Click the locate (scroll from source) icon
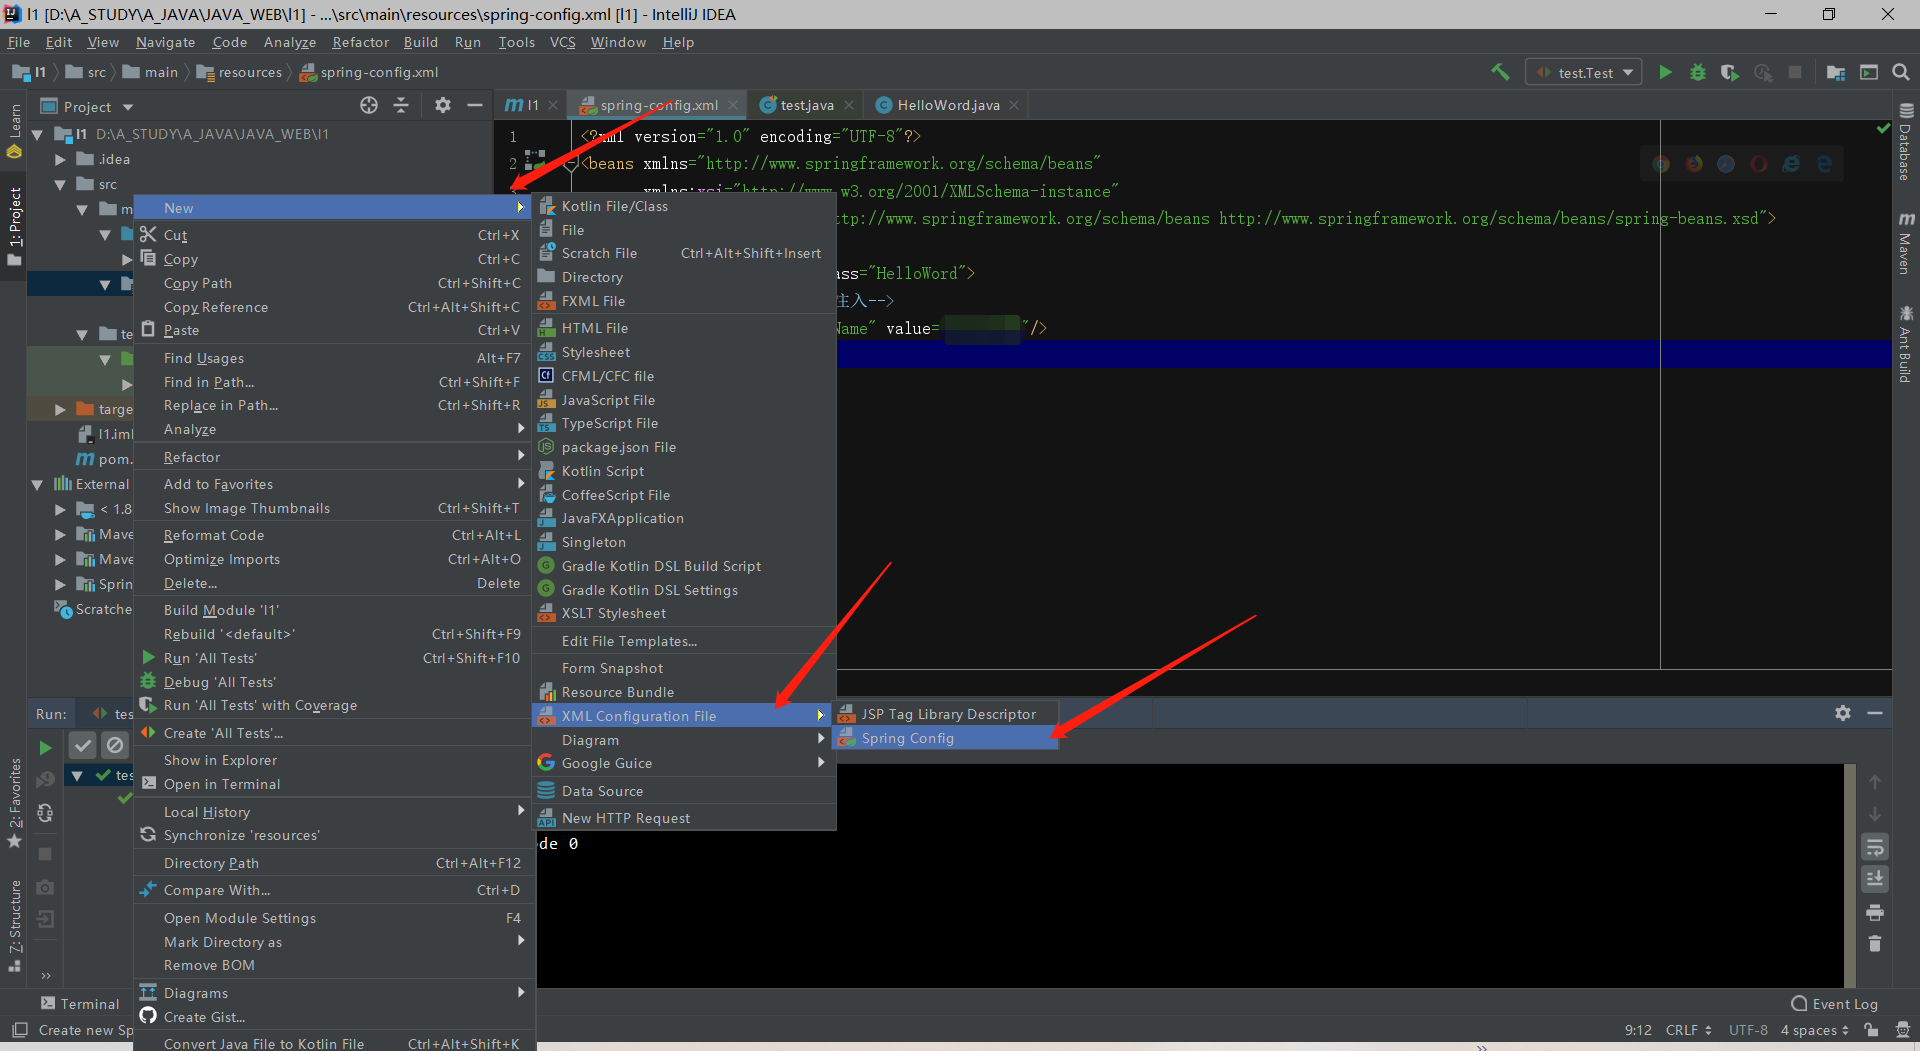Image resolution: width=1920 pixels, height=1051 pixels. point(369,105)
